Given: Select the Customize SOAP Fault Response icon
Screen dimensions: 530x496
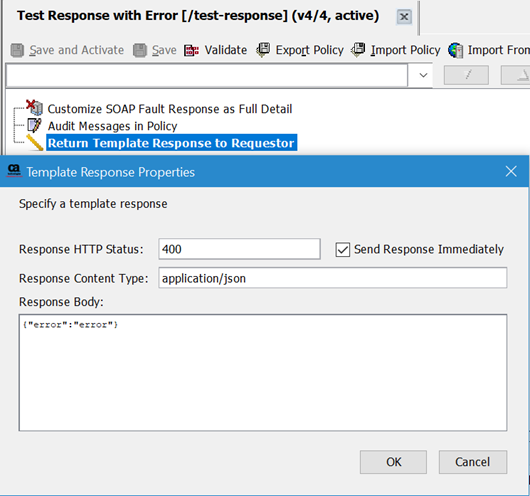Looking at the screenshot, I should coord(34,107).
